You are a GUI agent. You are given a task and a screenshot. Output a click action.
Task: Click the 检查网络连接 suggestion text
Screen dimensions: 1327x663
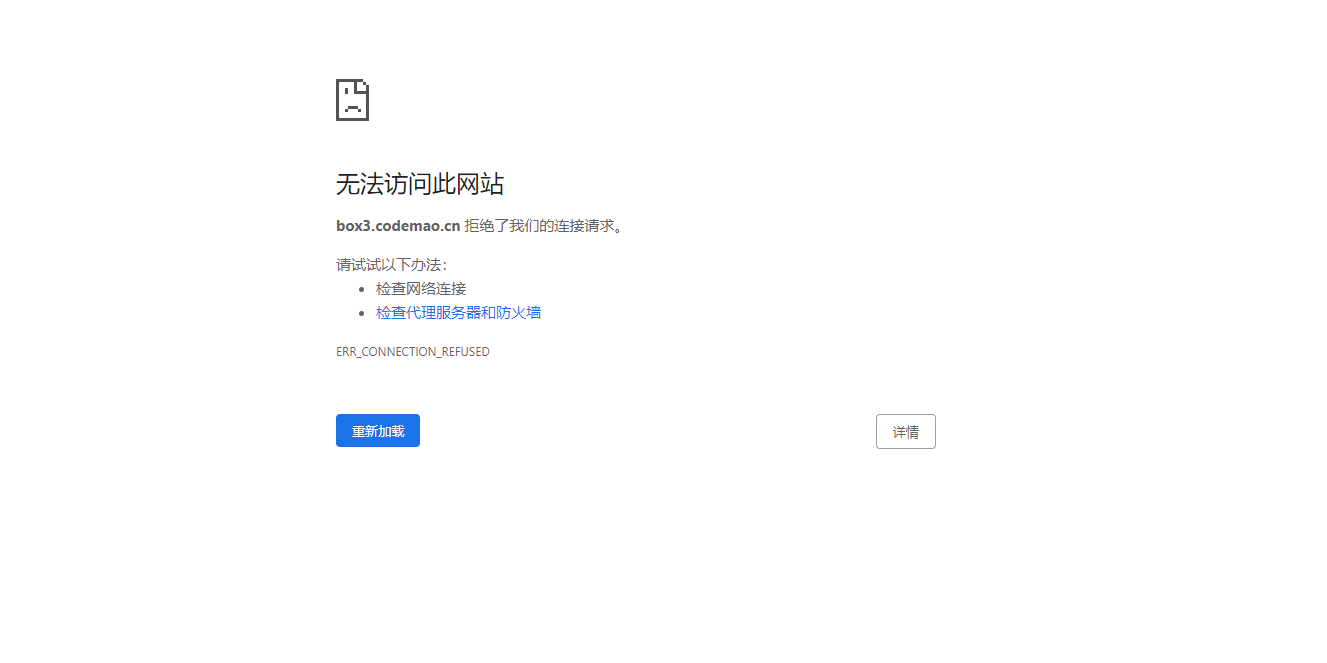pos(421,289)
